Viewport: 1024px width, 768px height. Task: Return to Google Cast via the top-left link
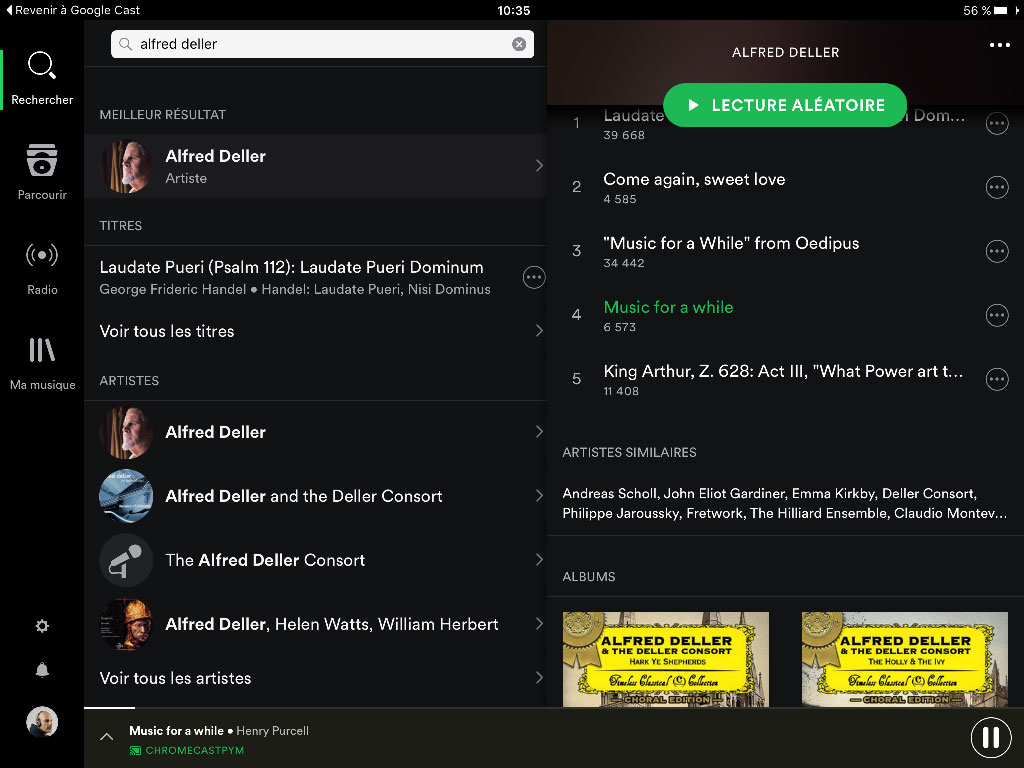(x=72, y=10)
